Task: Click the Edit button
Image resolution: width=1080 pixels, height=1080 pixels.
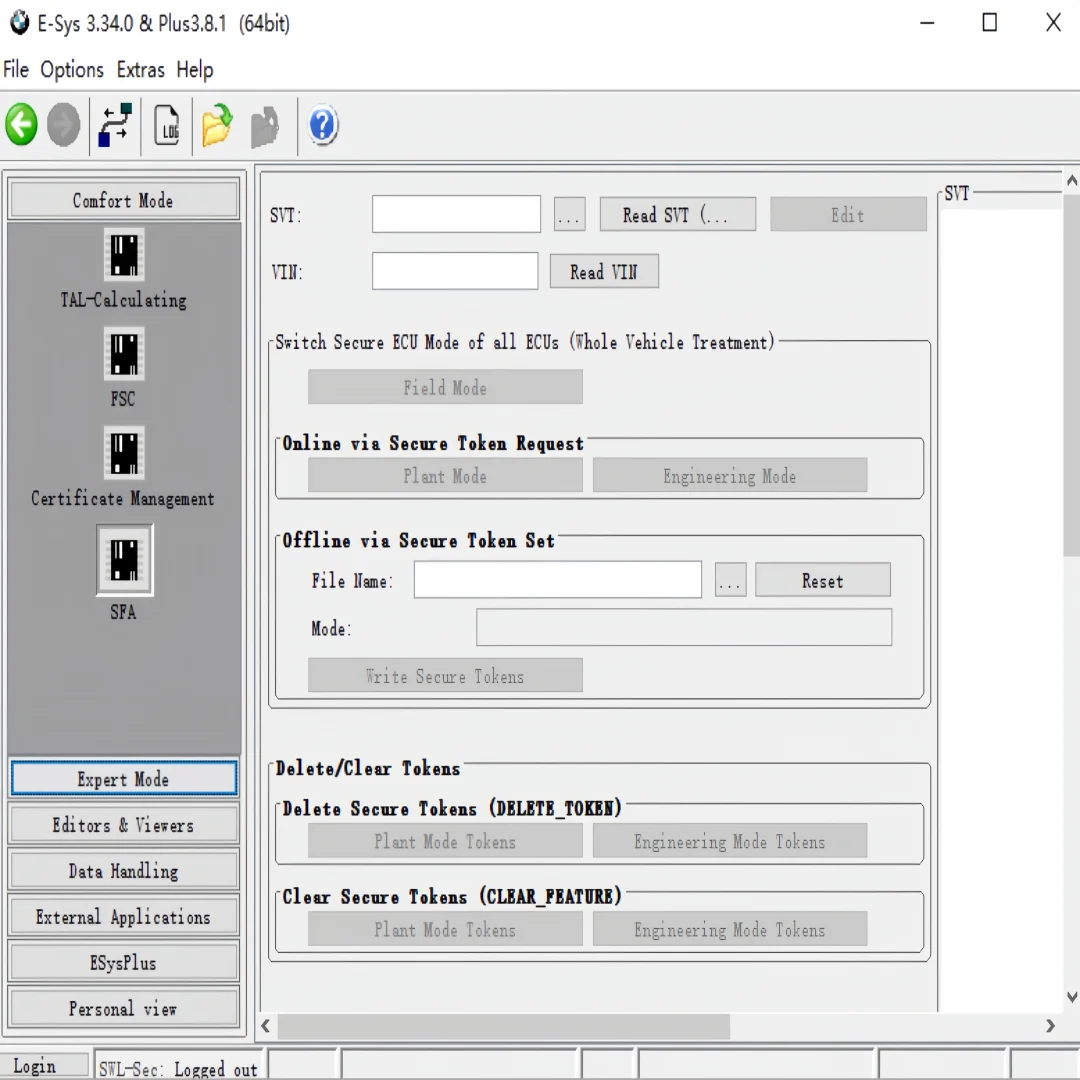Action: 849,214
